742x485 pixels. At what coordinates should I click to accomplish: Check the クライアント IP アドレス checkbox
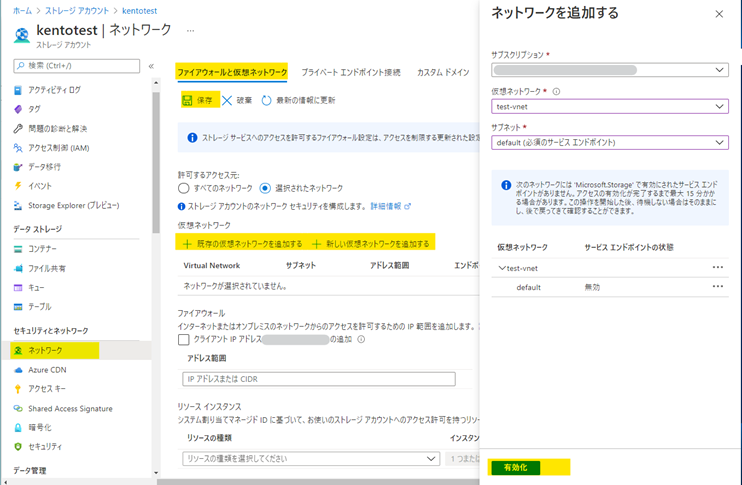tap(183, 340)
